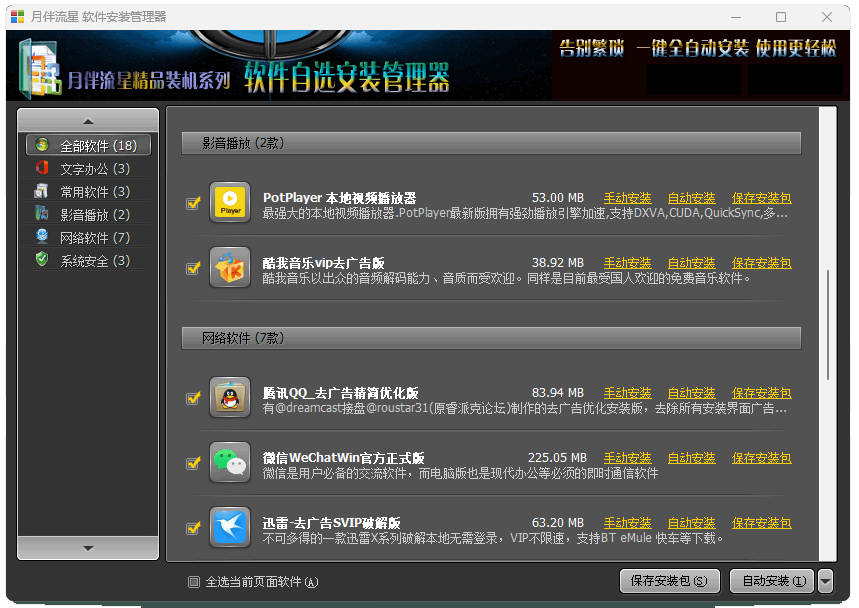Click the sidebar scroll-down arrow
Screen dimensions: 859x608
coord(88,548)
